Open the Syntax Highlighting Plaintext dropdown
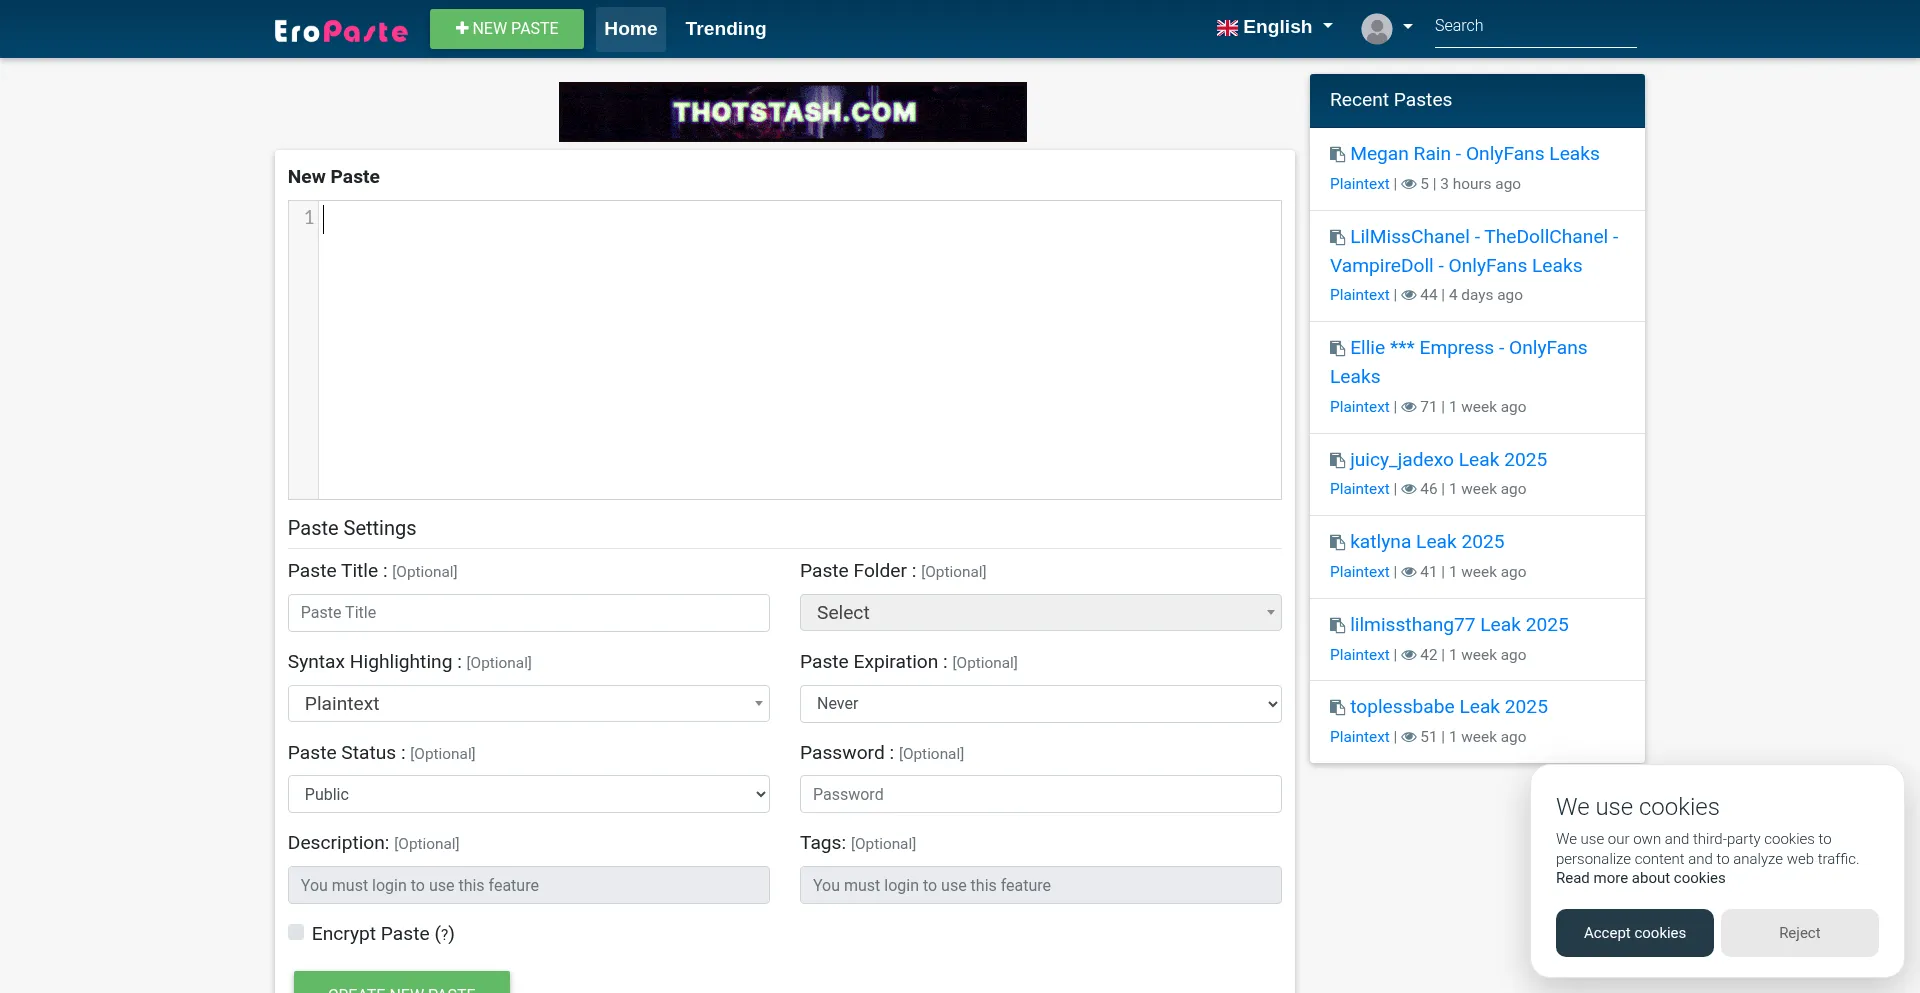The image size is (1920, 993). pos(528,704)
